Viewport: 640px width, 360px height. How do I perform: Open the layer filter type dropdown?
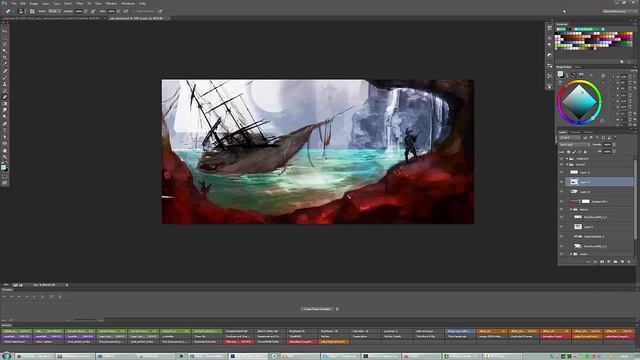[x=570, y=138]
